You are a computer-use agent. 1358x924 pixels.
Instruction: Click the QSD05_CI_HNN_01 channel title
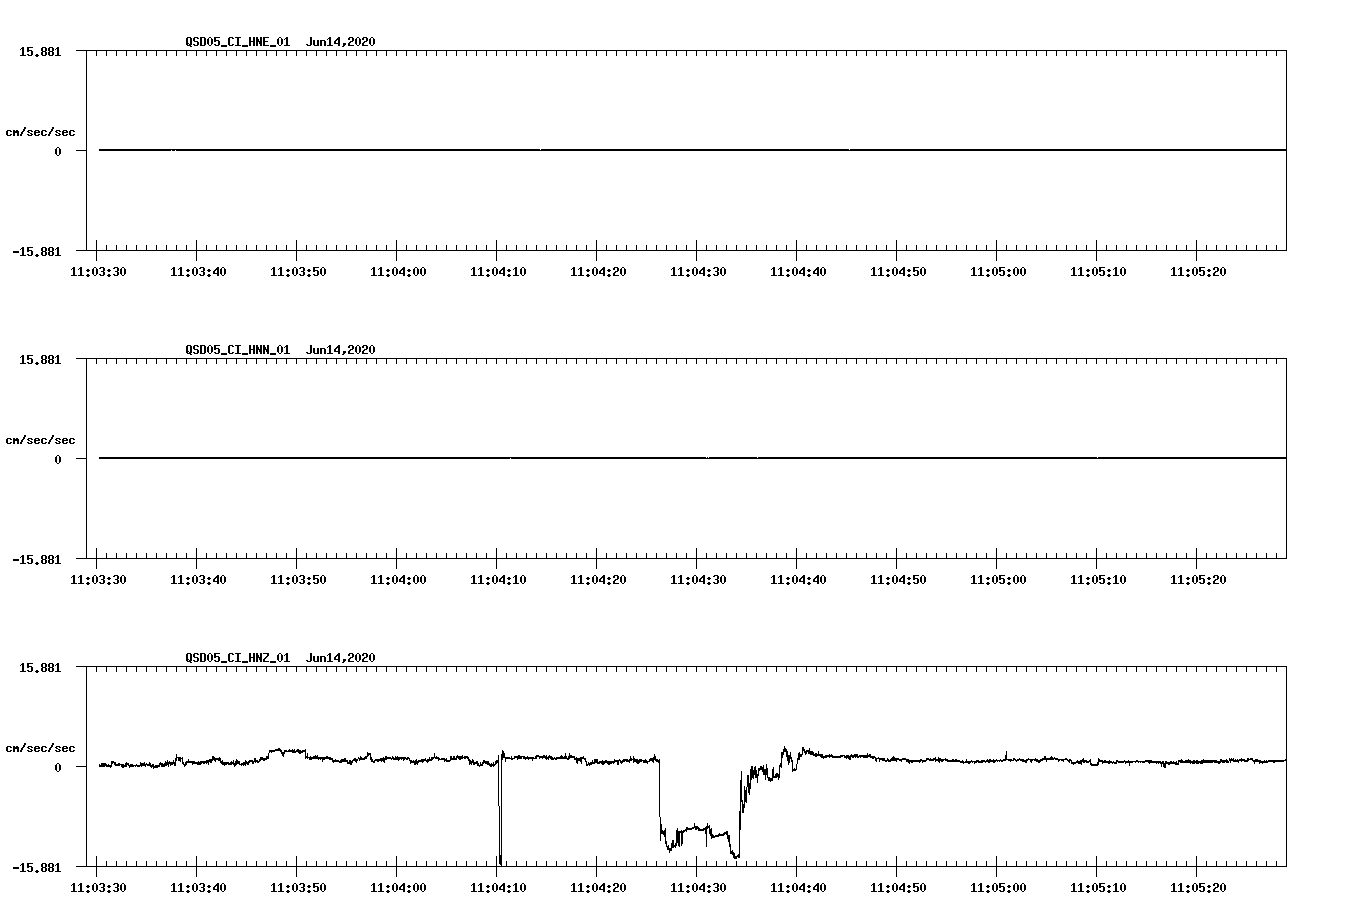(237, 350)
